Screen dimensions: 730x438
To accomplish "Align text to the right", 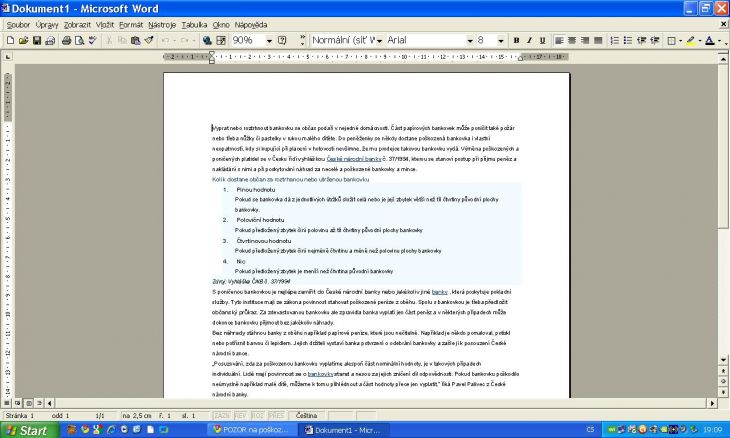I will click(585, 40).
